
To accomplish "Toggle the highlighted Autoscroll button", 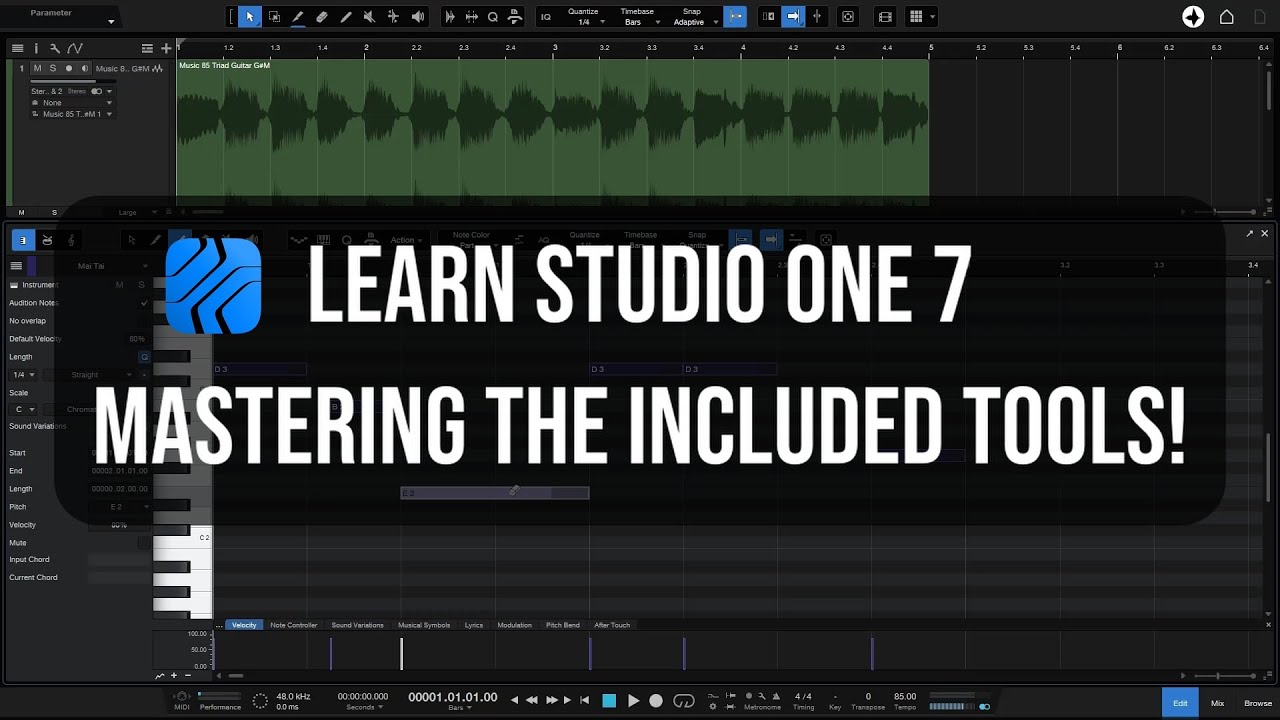I will [793, 16].
